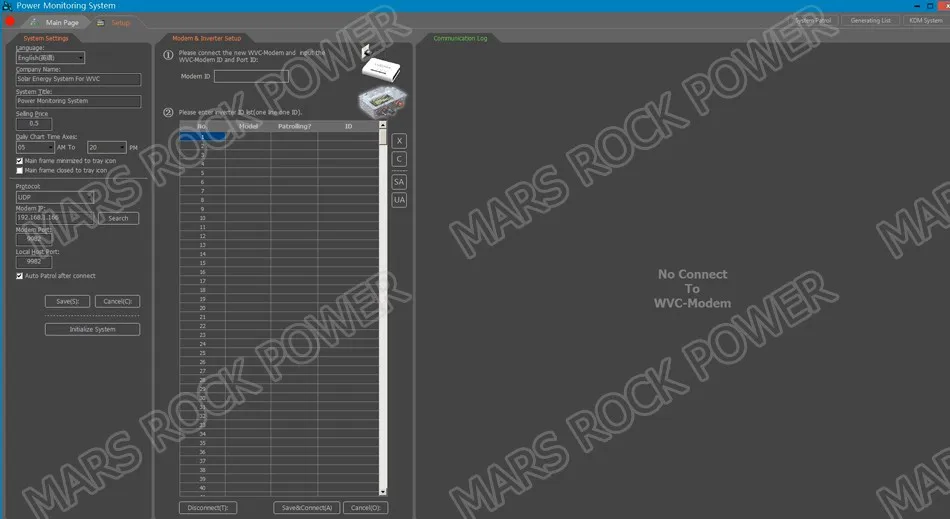
Task: Select row 20 in the inverter table
Action: click(x=279, y=308)
